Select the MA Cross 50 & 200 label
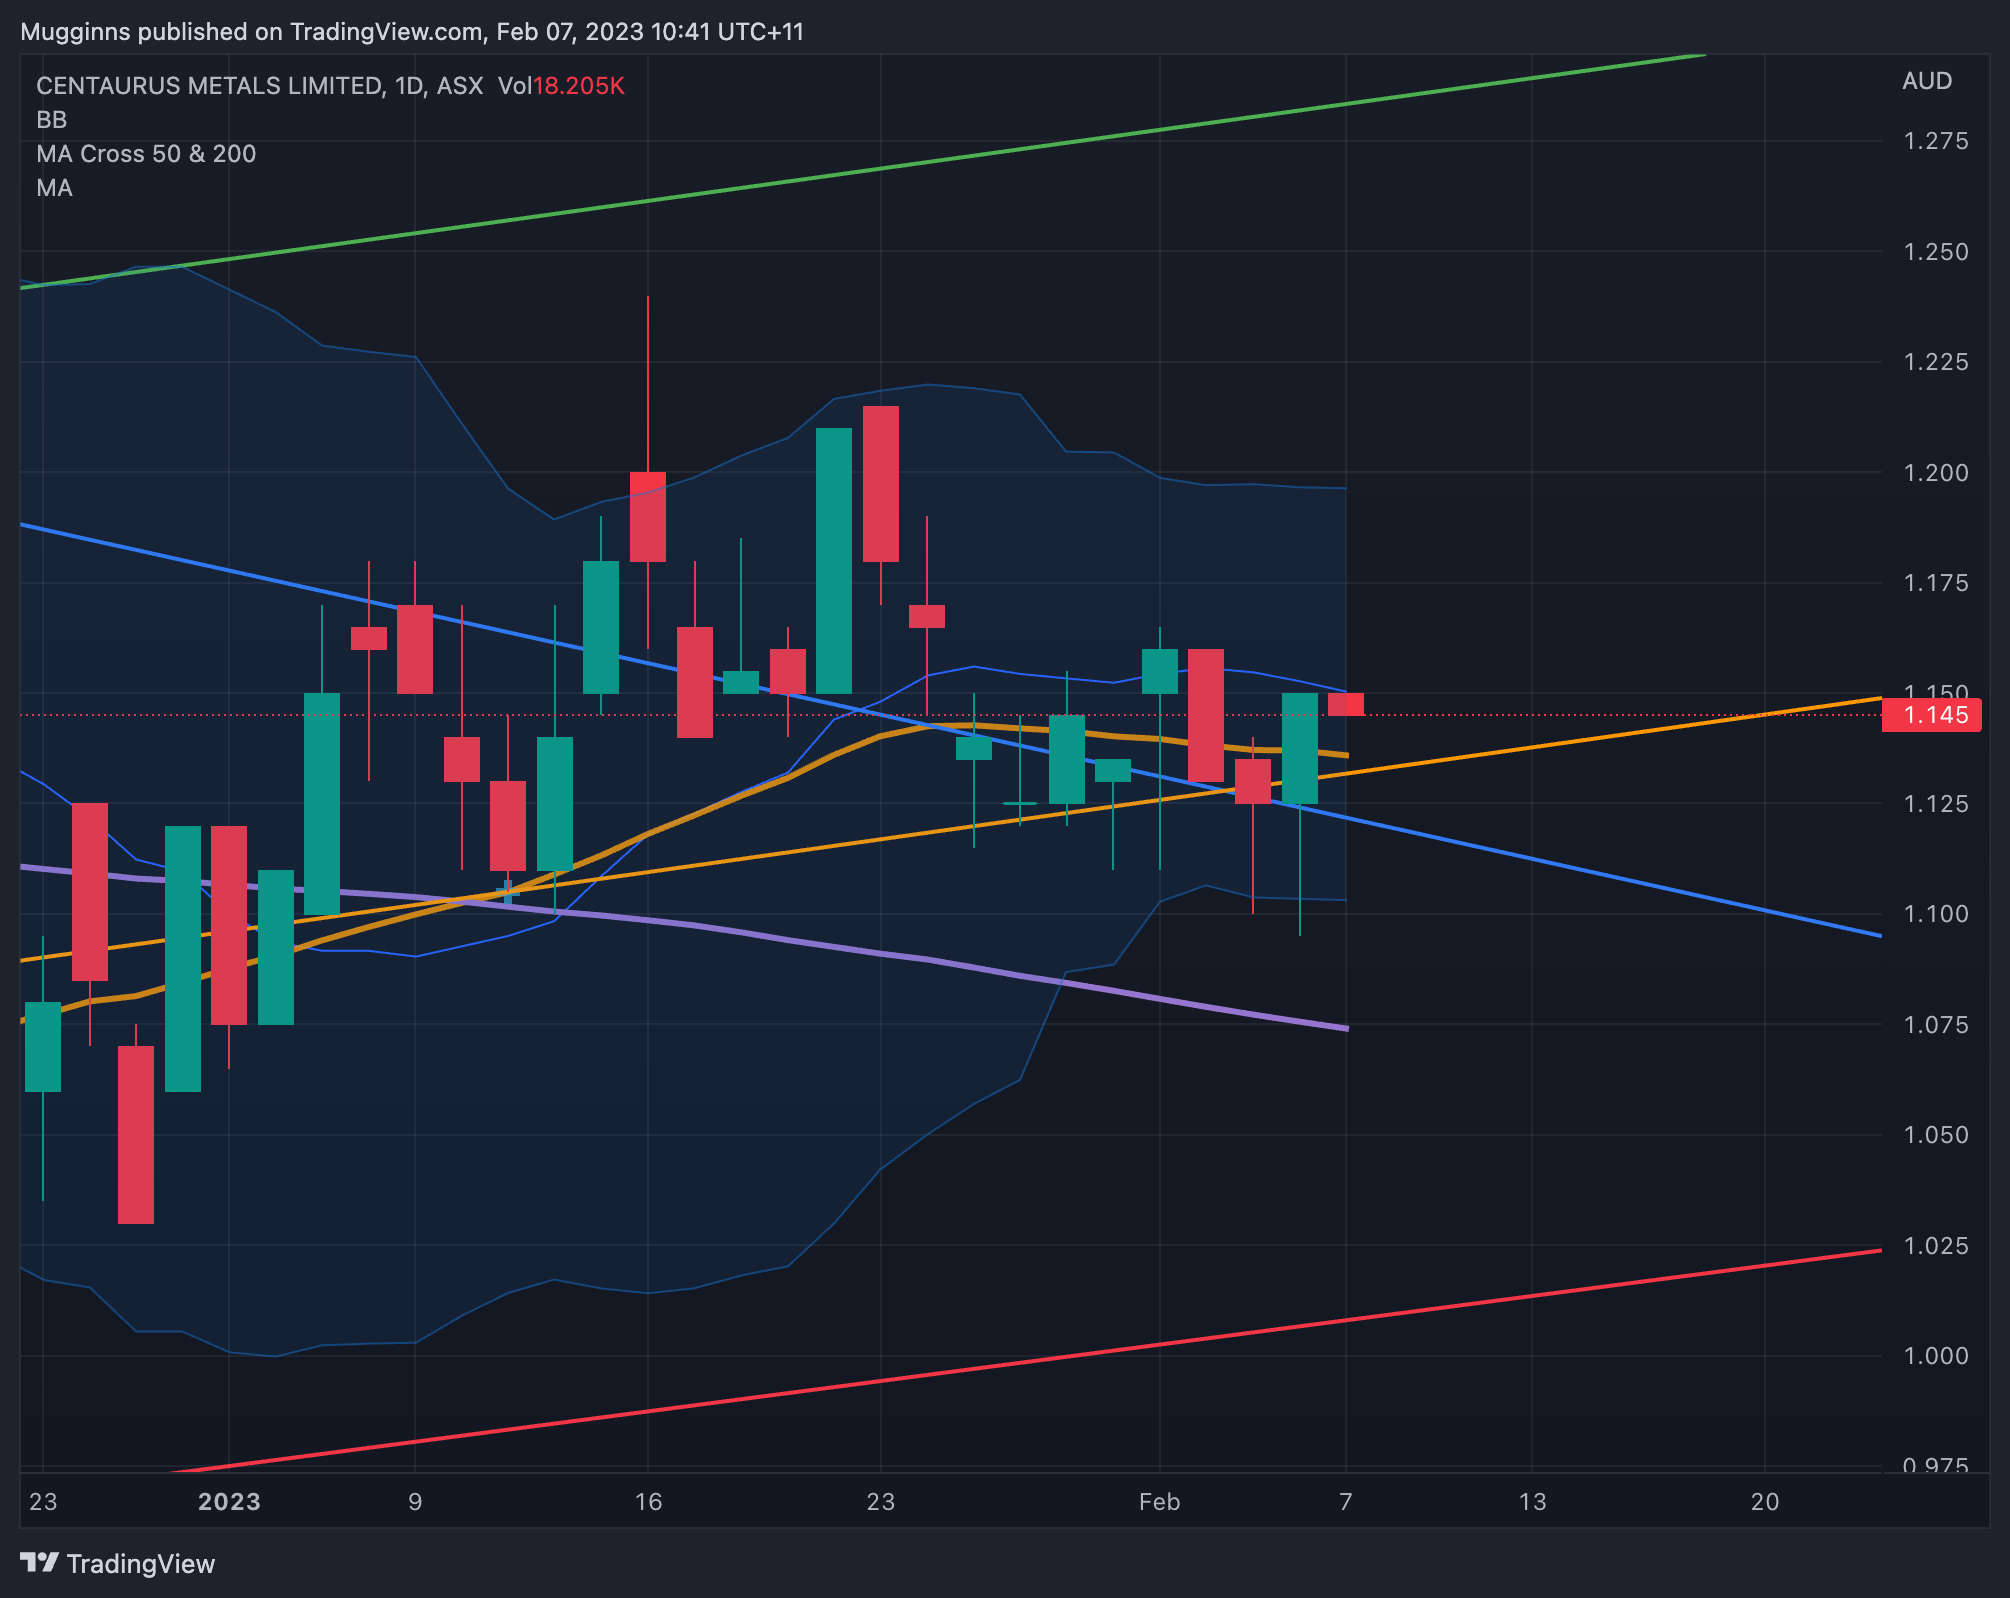The image size is (2010, 1598). coord(146,154)
